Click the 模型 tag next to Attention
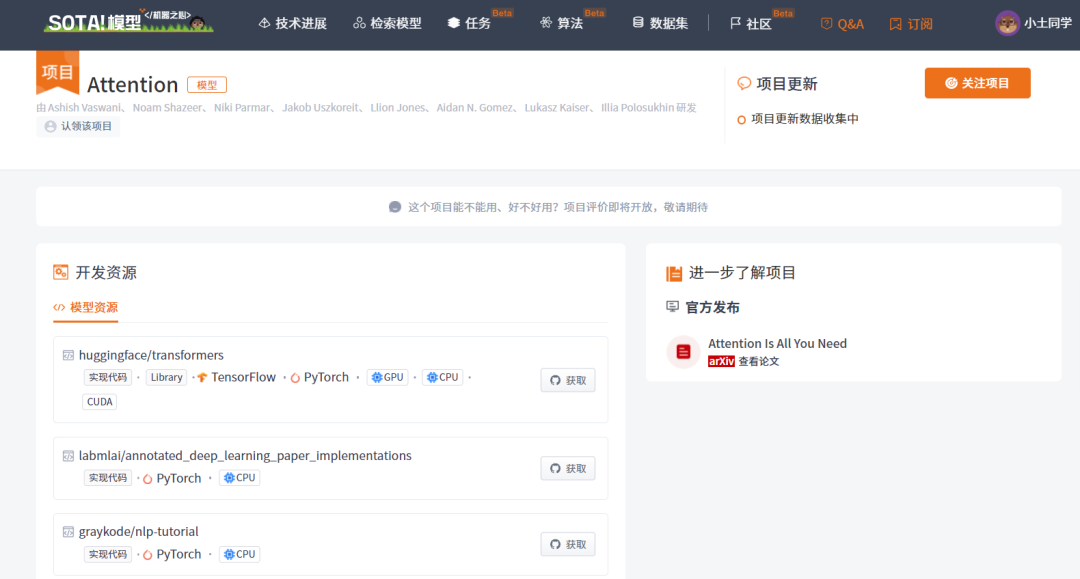 [207, 85]
